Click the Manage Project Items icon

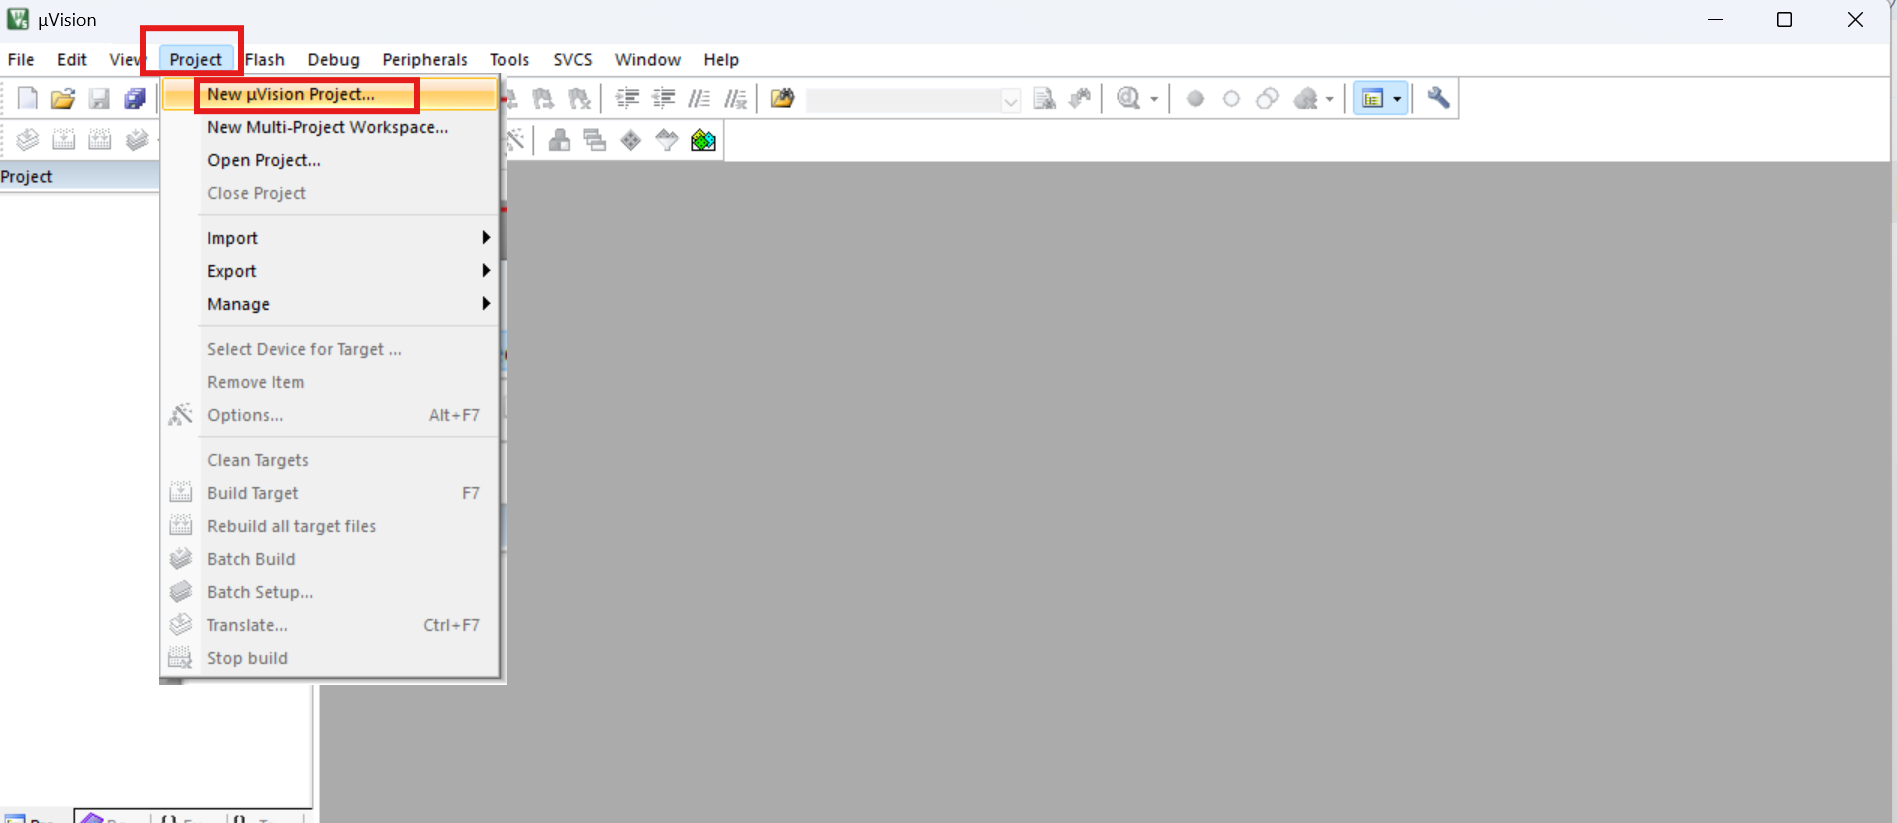pyautogui.click(x=559, y=140)
